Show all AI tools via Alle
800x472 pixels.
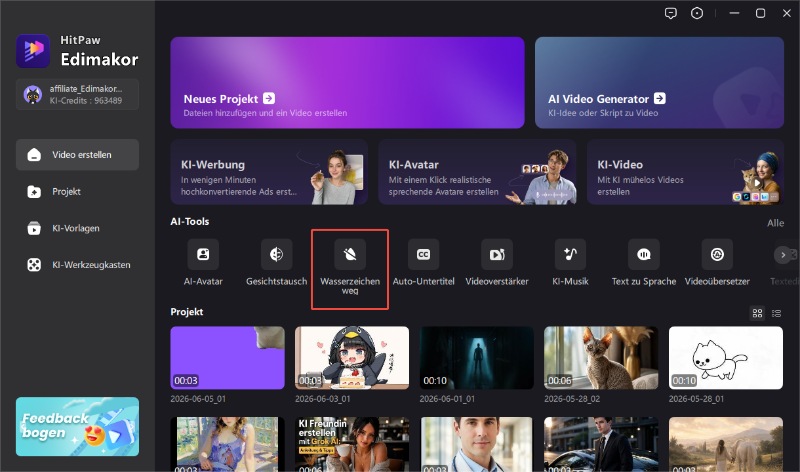[776, 223]
